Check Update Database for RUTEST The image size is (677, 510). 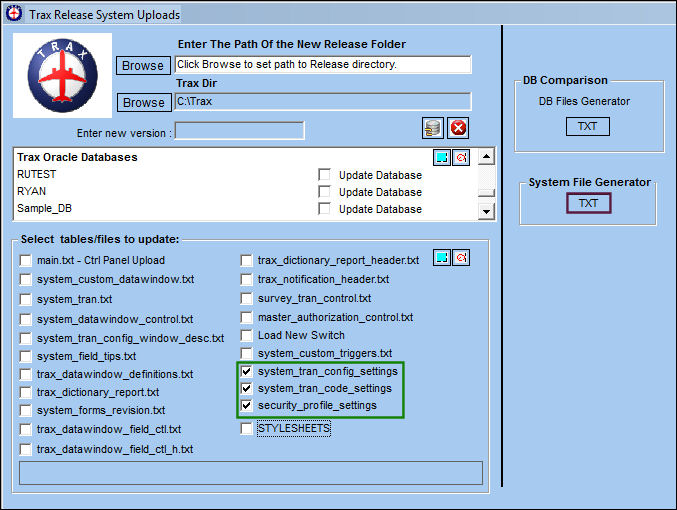click(x=324, y=175)
